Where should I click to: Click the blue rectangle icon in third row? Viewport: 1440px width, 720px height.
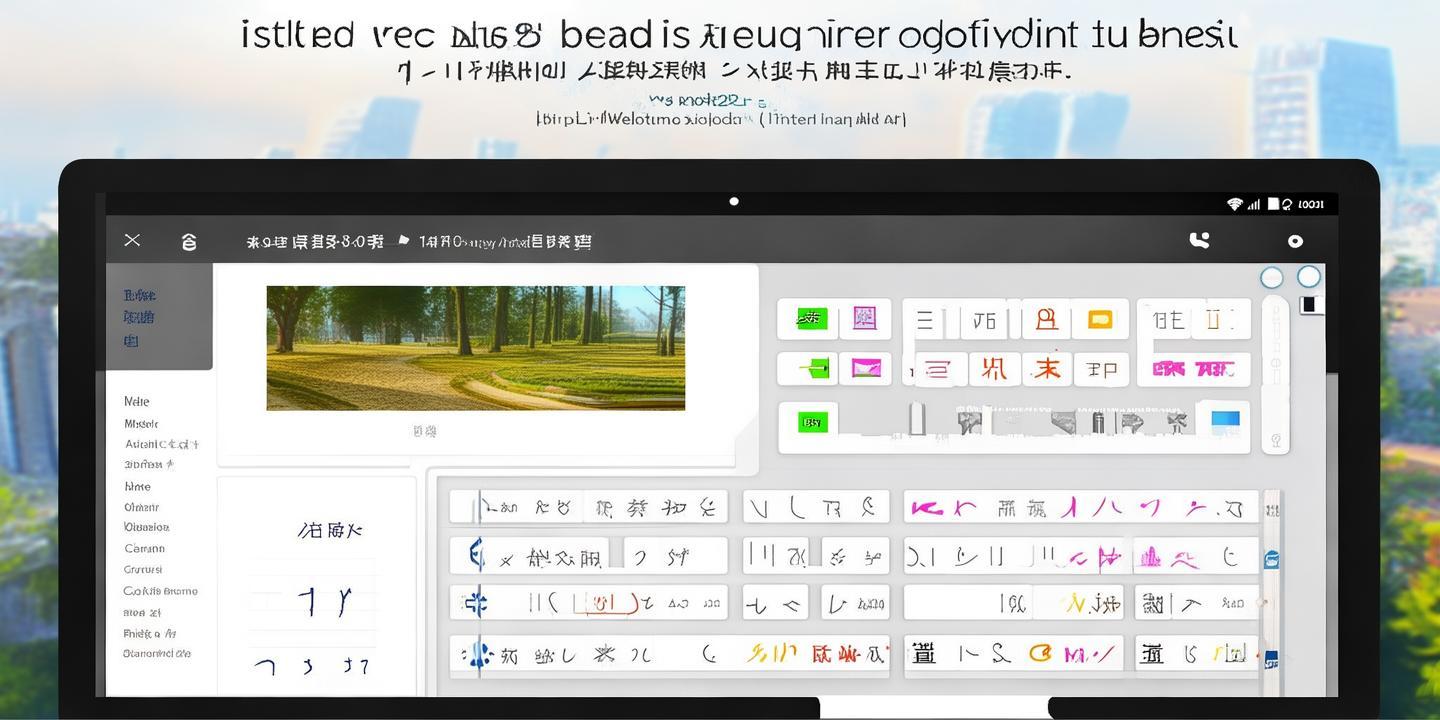pyautogui.click(x=1225, y=420)
